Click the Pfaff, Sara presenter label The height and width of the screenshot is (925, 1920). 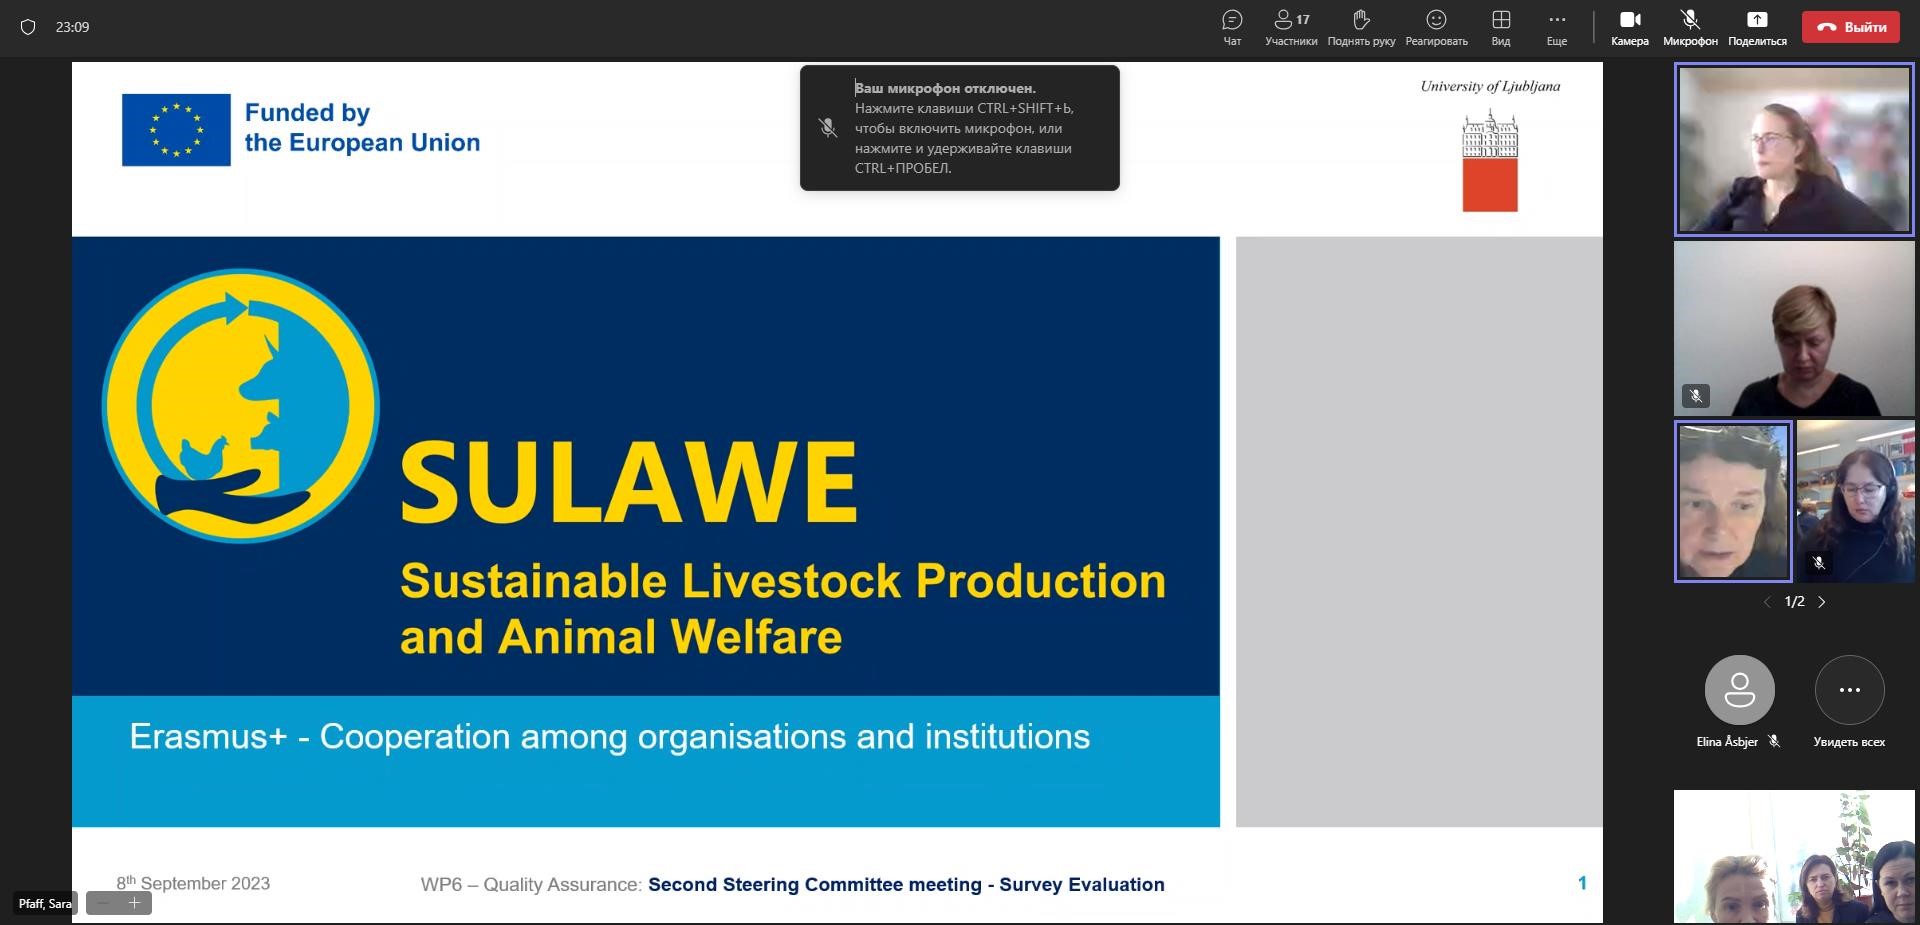[45, 904]
